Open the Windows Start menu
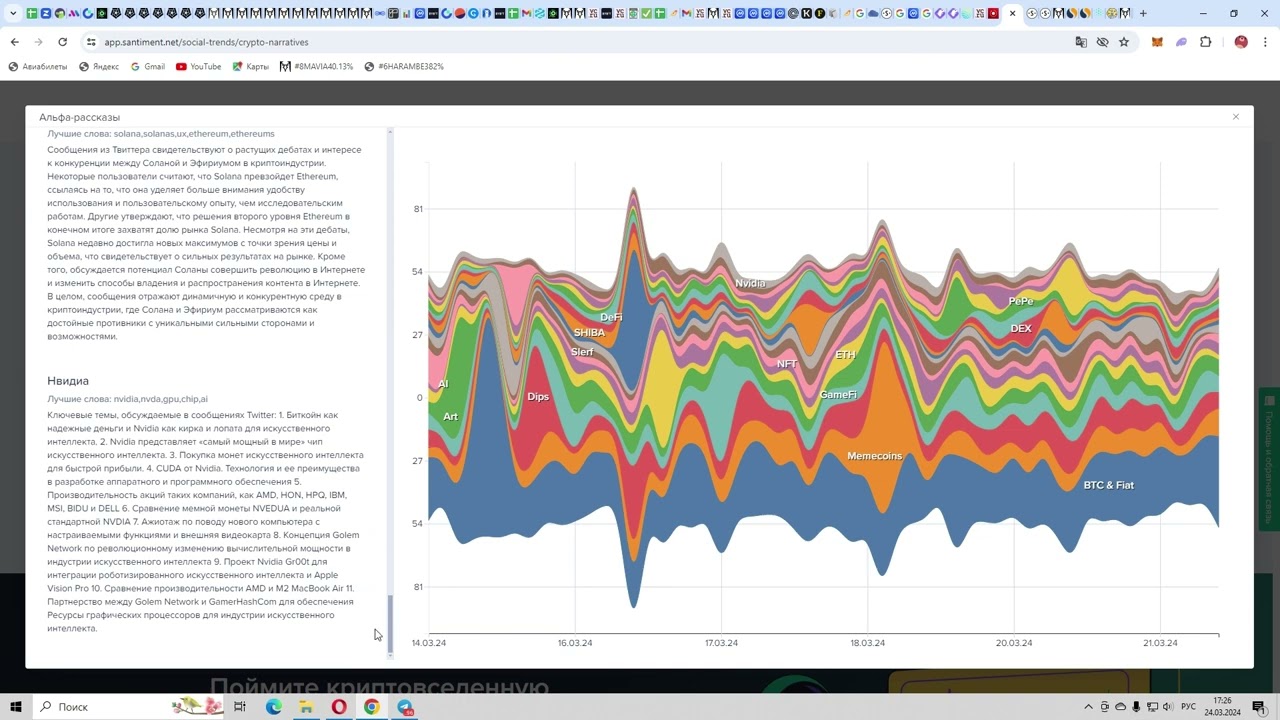This screenshot has height=720, width=1280. coord(16,707)
